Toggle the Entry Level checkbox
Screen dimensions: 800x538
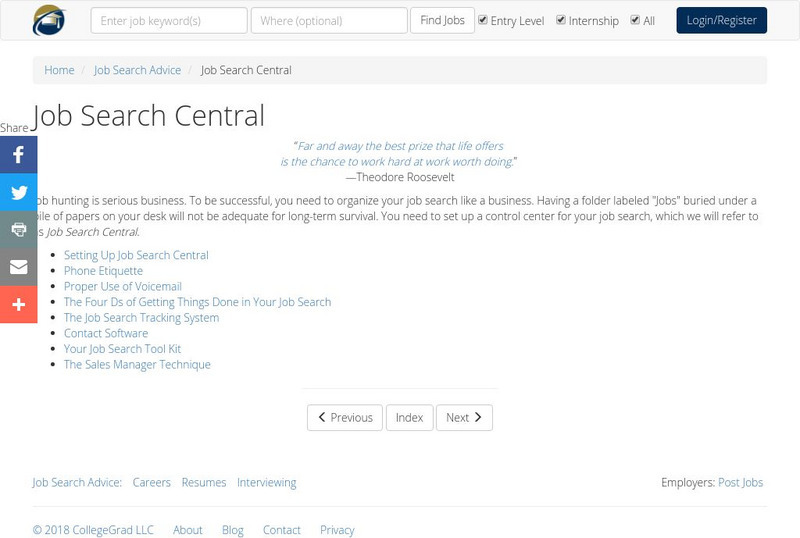[x=483, y=20]
